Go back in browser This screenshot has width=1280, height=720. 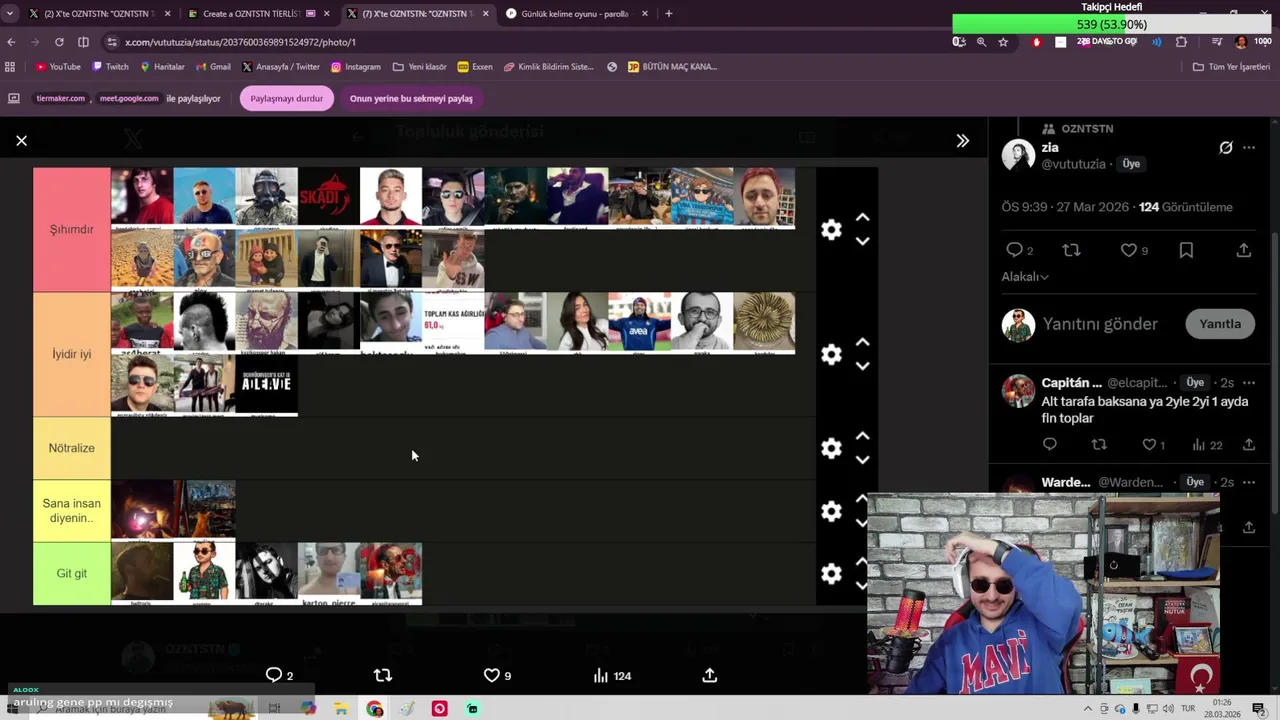pos(11,42)
